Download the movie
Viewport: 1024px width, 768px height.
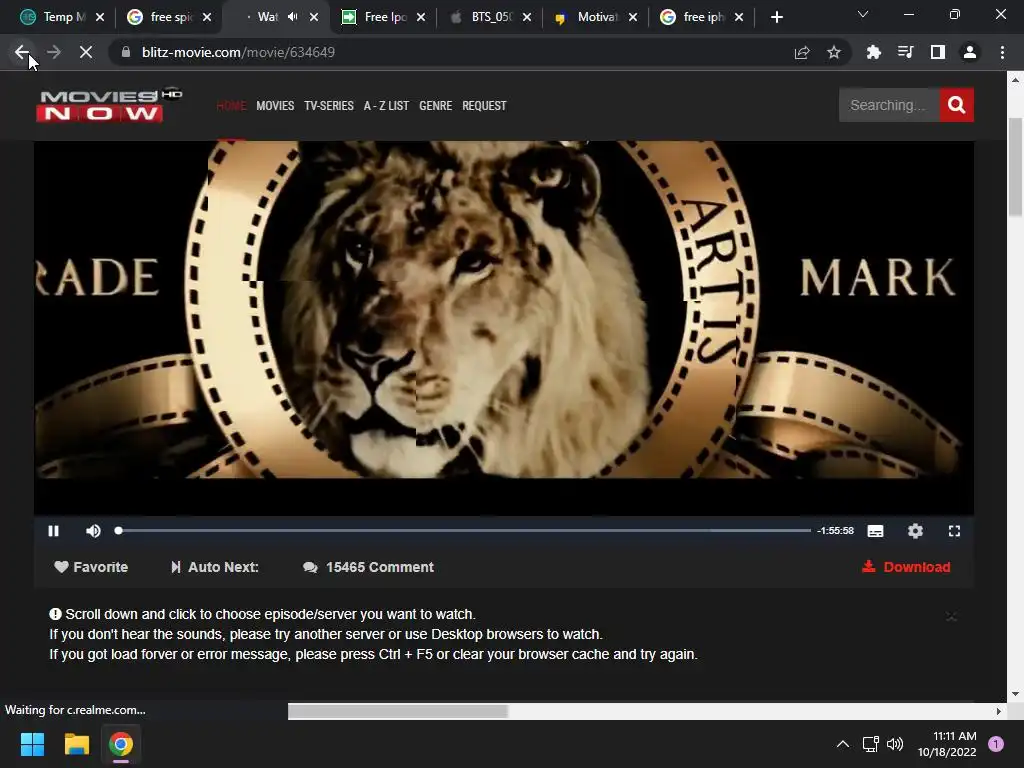click(x=906, y=567)
